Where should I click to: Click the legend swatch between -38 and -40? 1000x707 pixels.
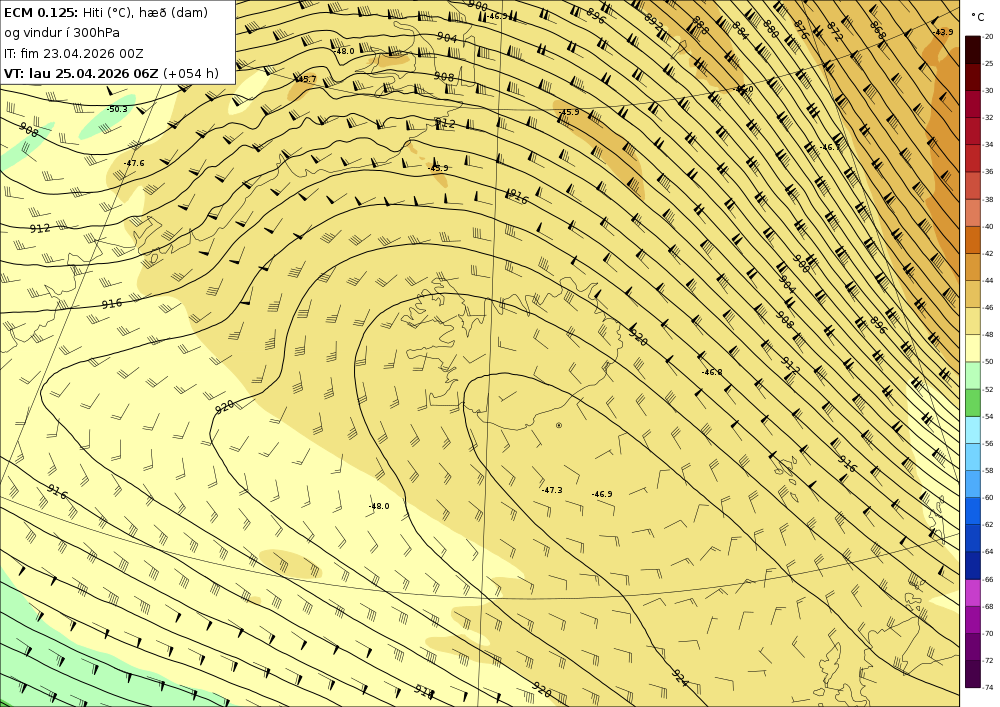[x=973, y=213]
